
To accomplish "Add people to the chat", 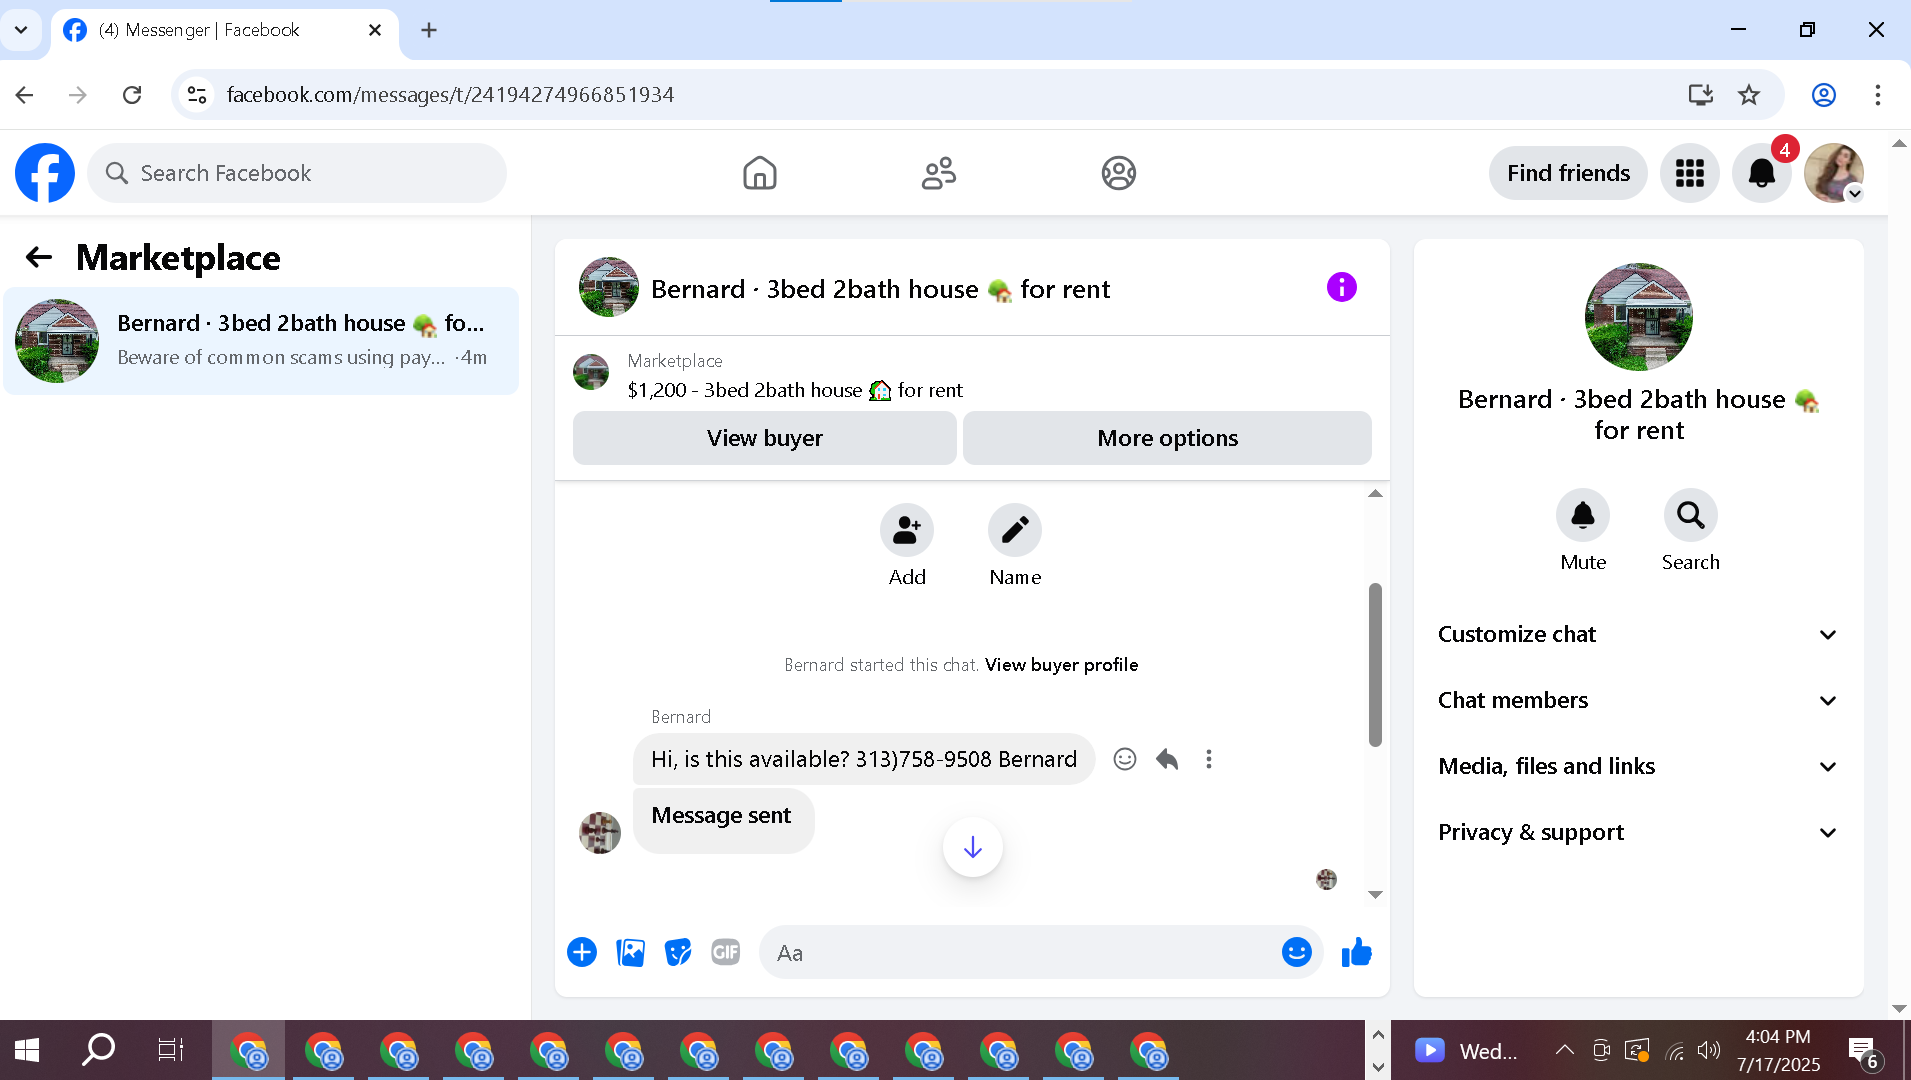I will 907,530.
